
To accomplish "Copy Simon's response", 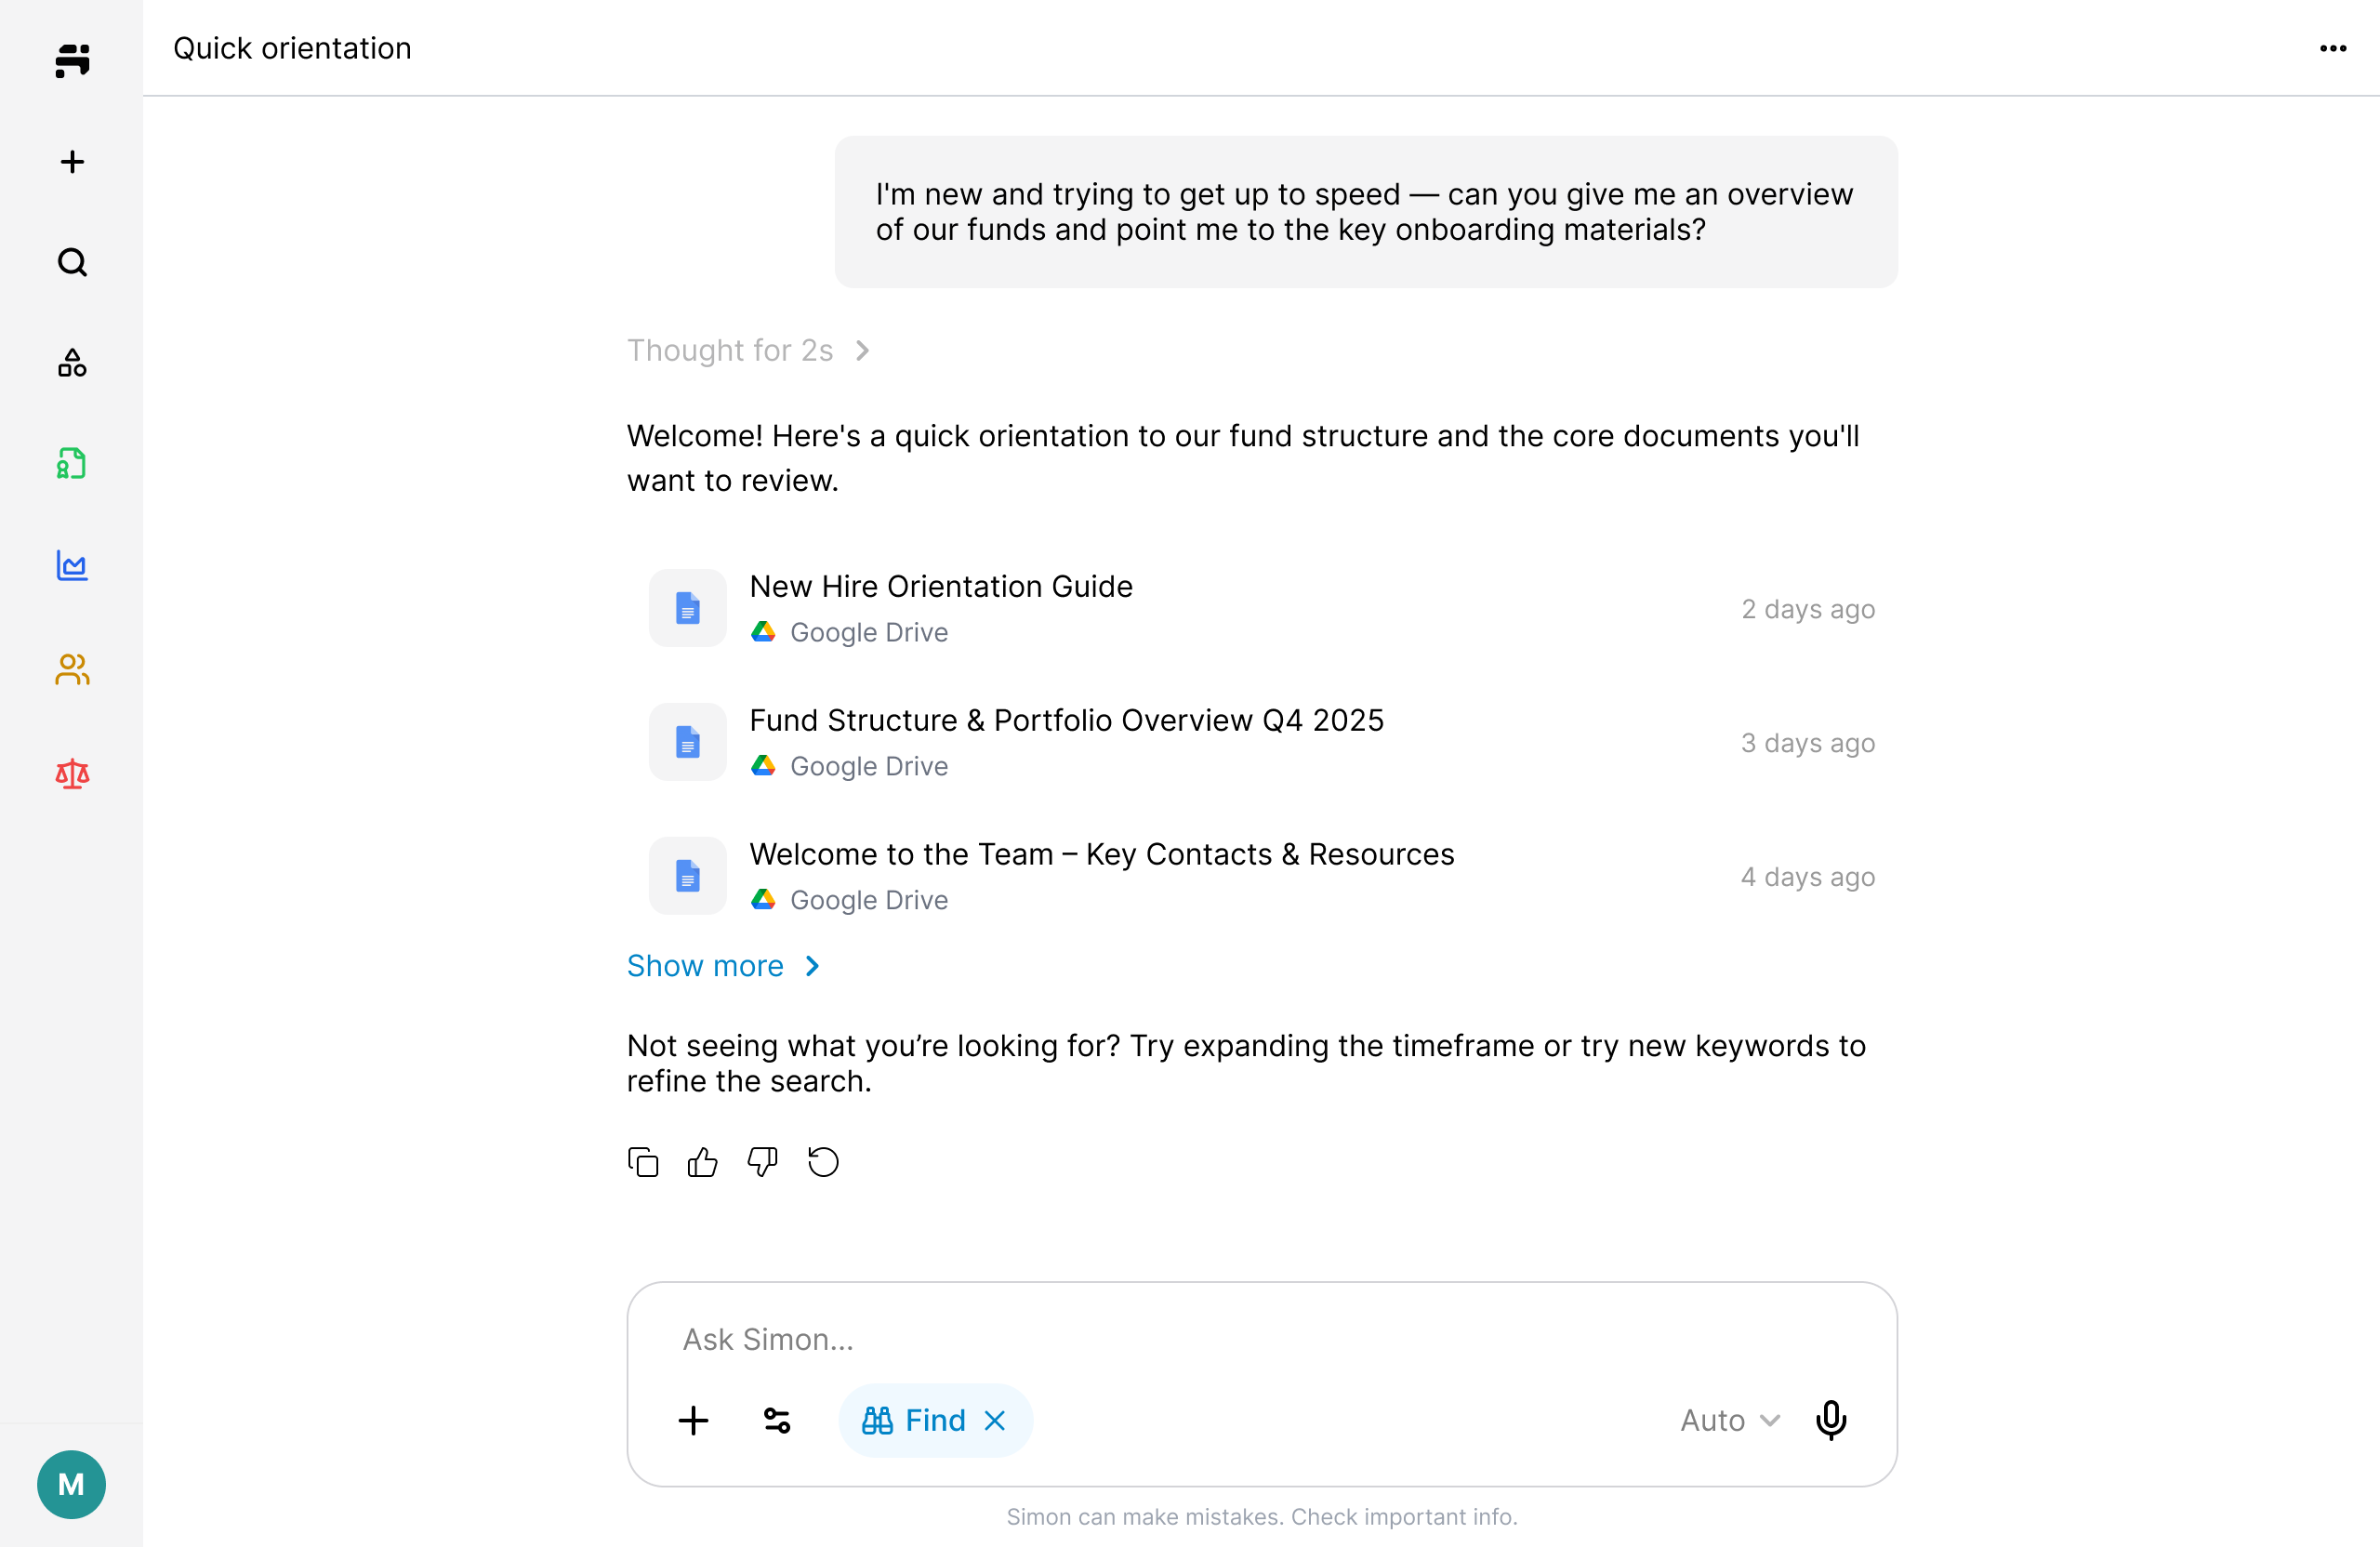I will point(642,1161).
